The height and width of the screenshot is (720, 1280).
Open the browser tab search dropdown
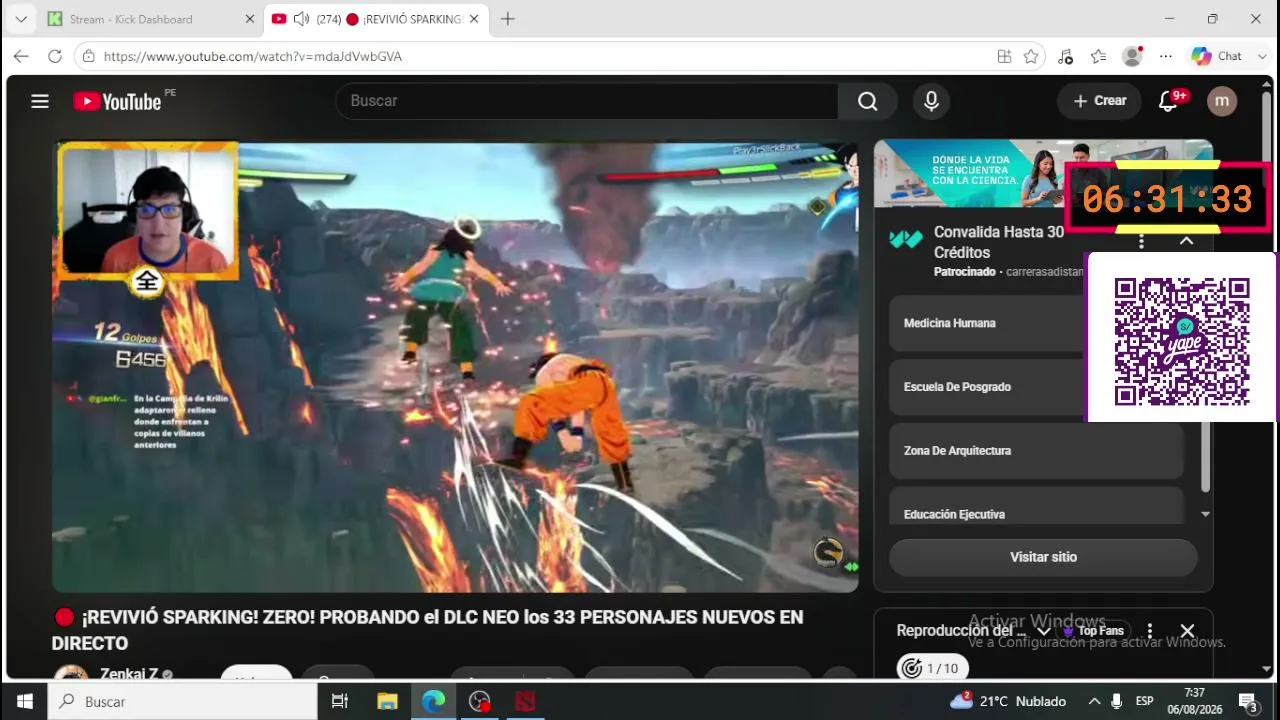(x=21, y=19)
